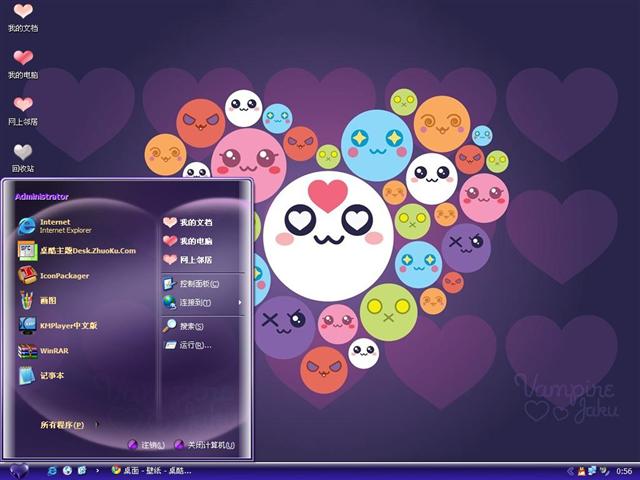The height and width of the screenshot is (480, 640).
Task: Click the network computers tray icon
Action: click(592, 471)
